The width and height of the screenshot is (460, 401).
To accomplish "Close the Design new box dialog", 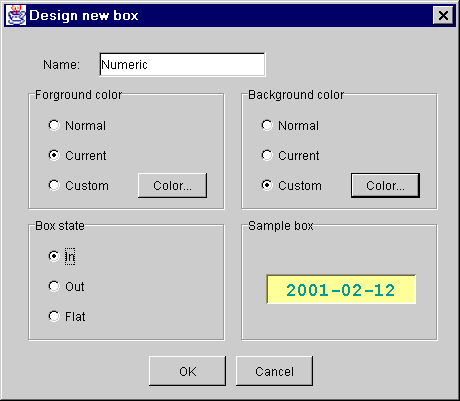I will coord(443,15).
